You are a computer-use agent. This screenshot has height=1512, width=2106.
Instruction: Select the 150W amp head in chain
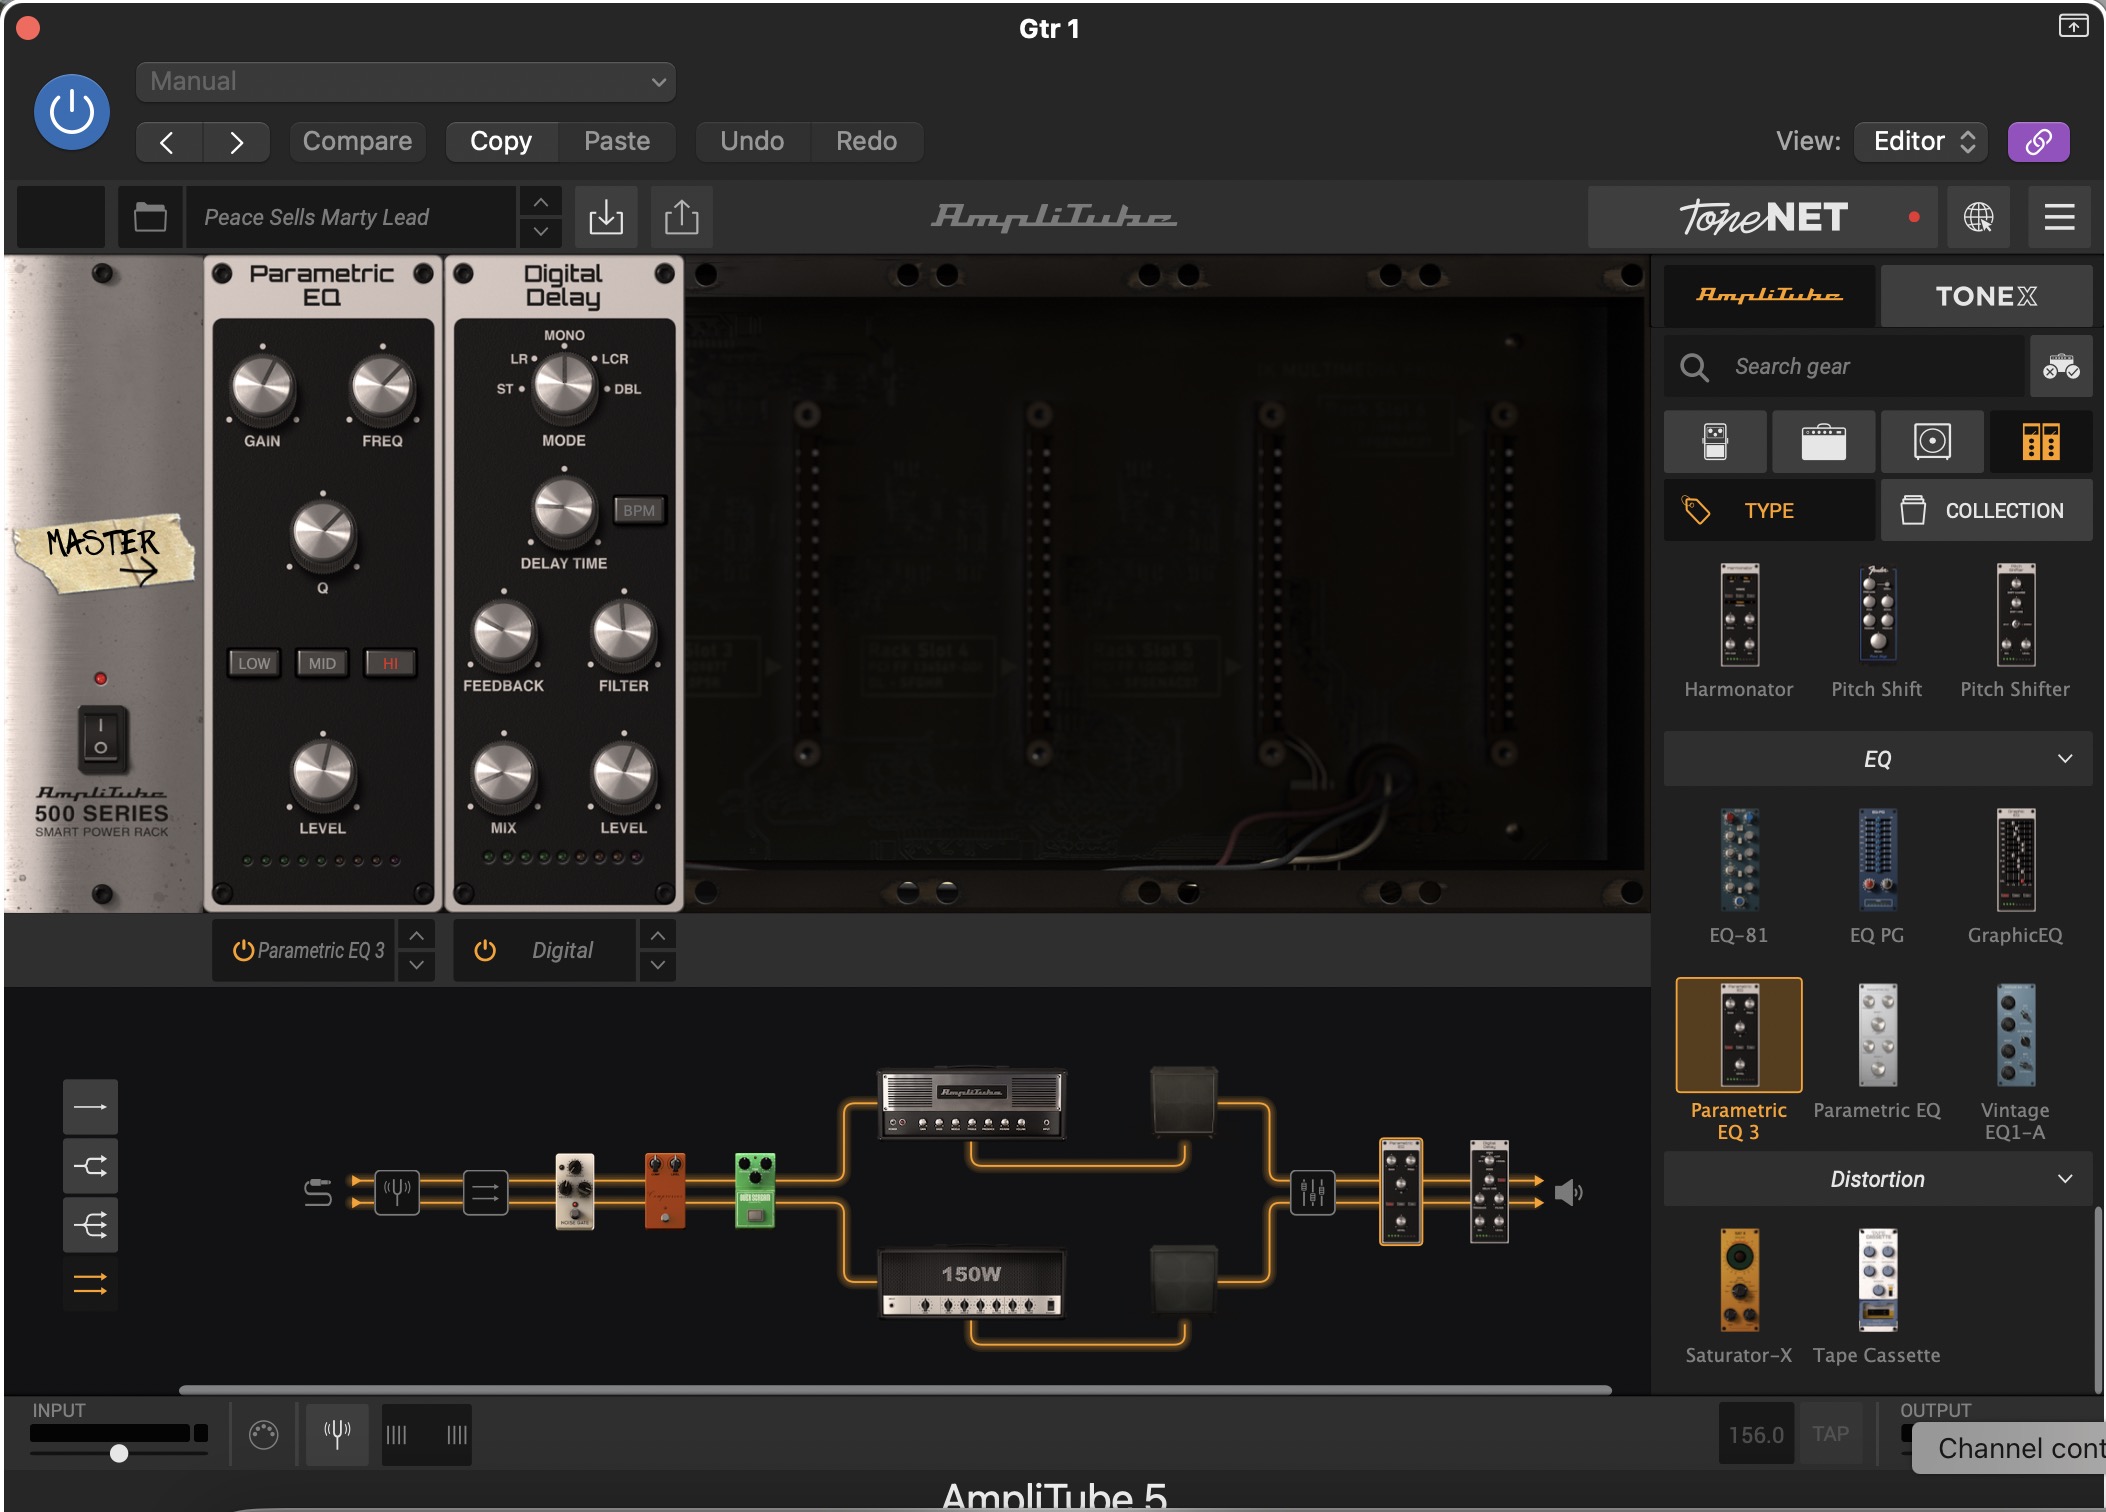972,1284
